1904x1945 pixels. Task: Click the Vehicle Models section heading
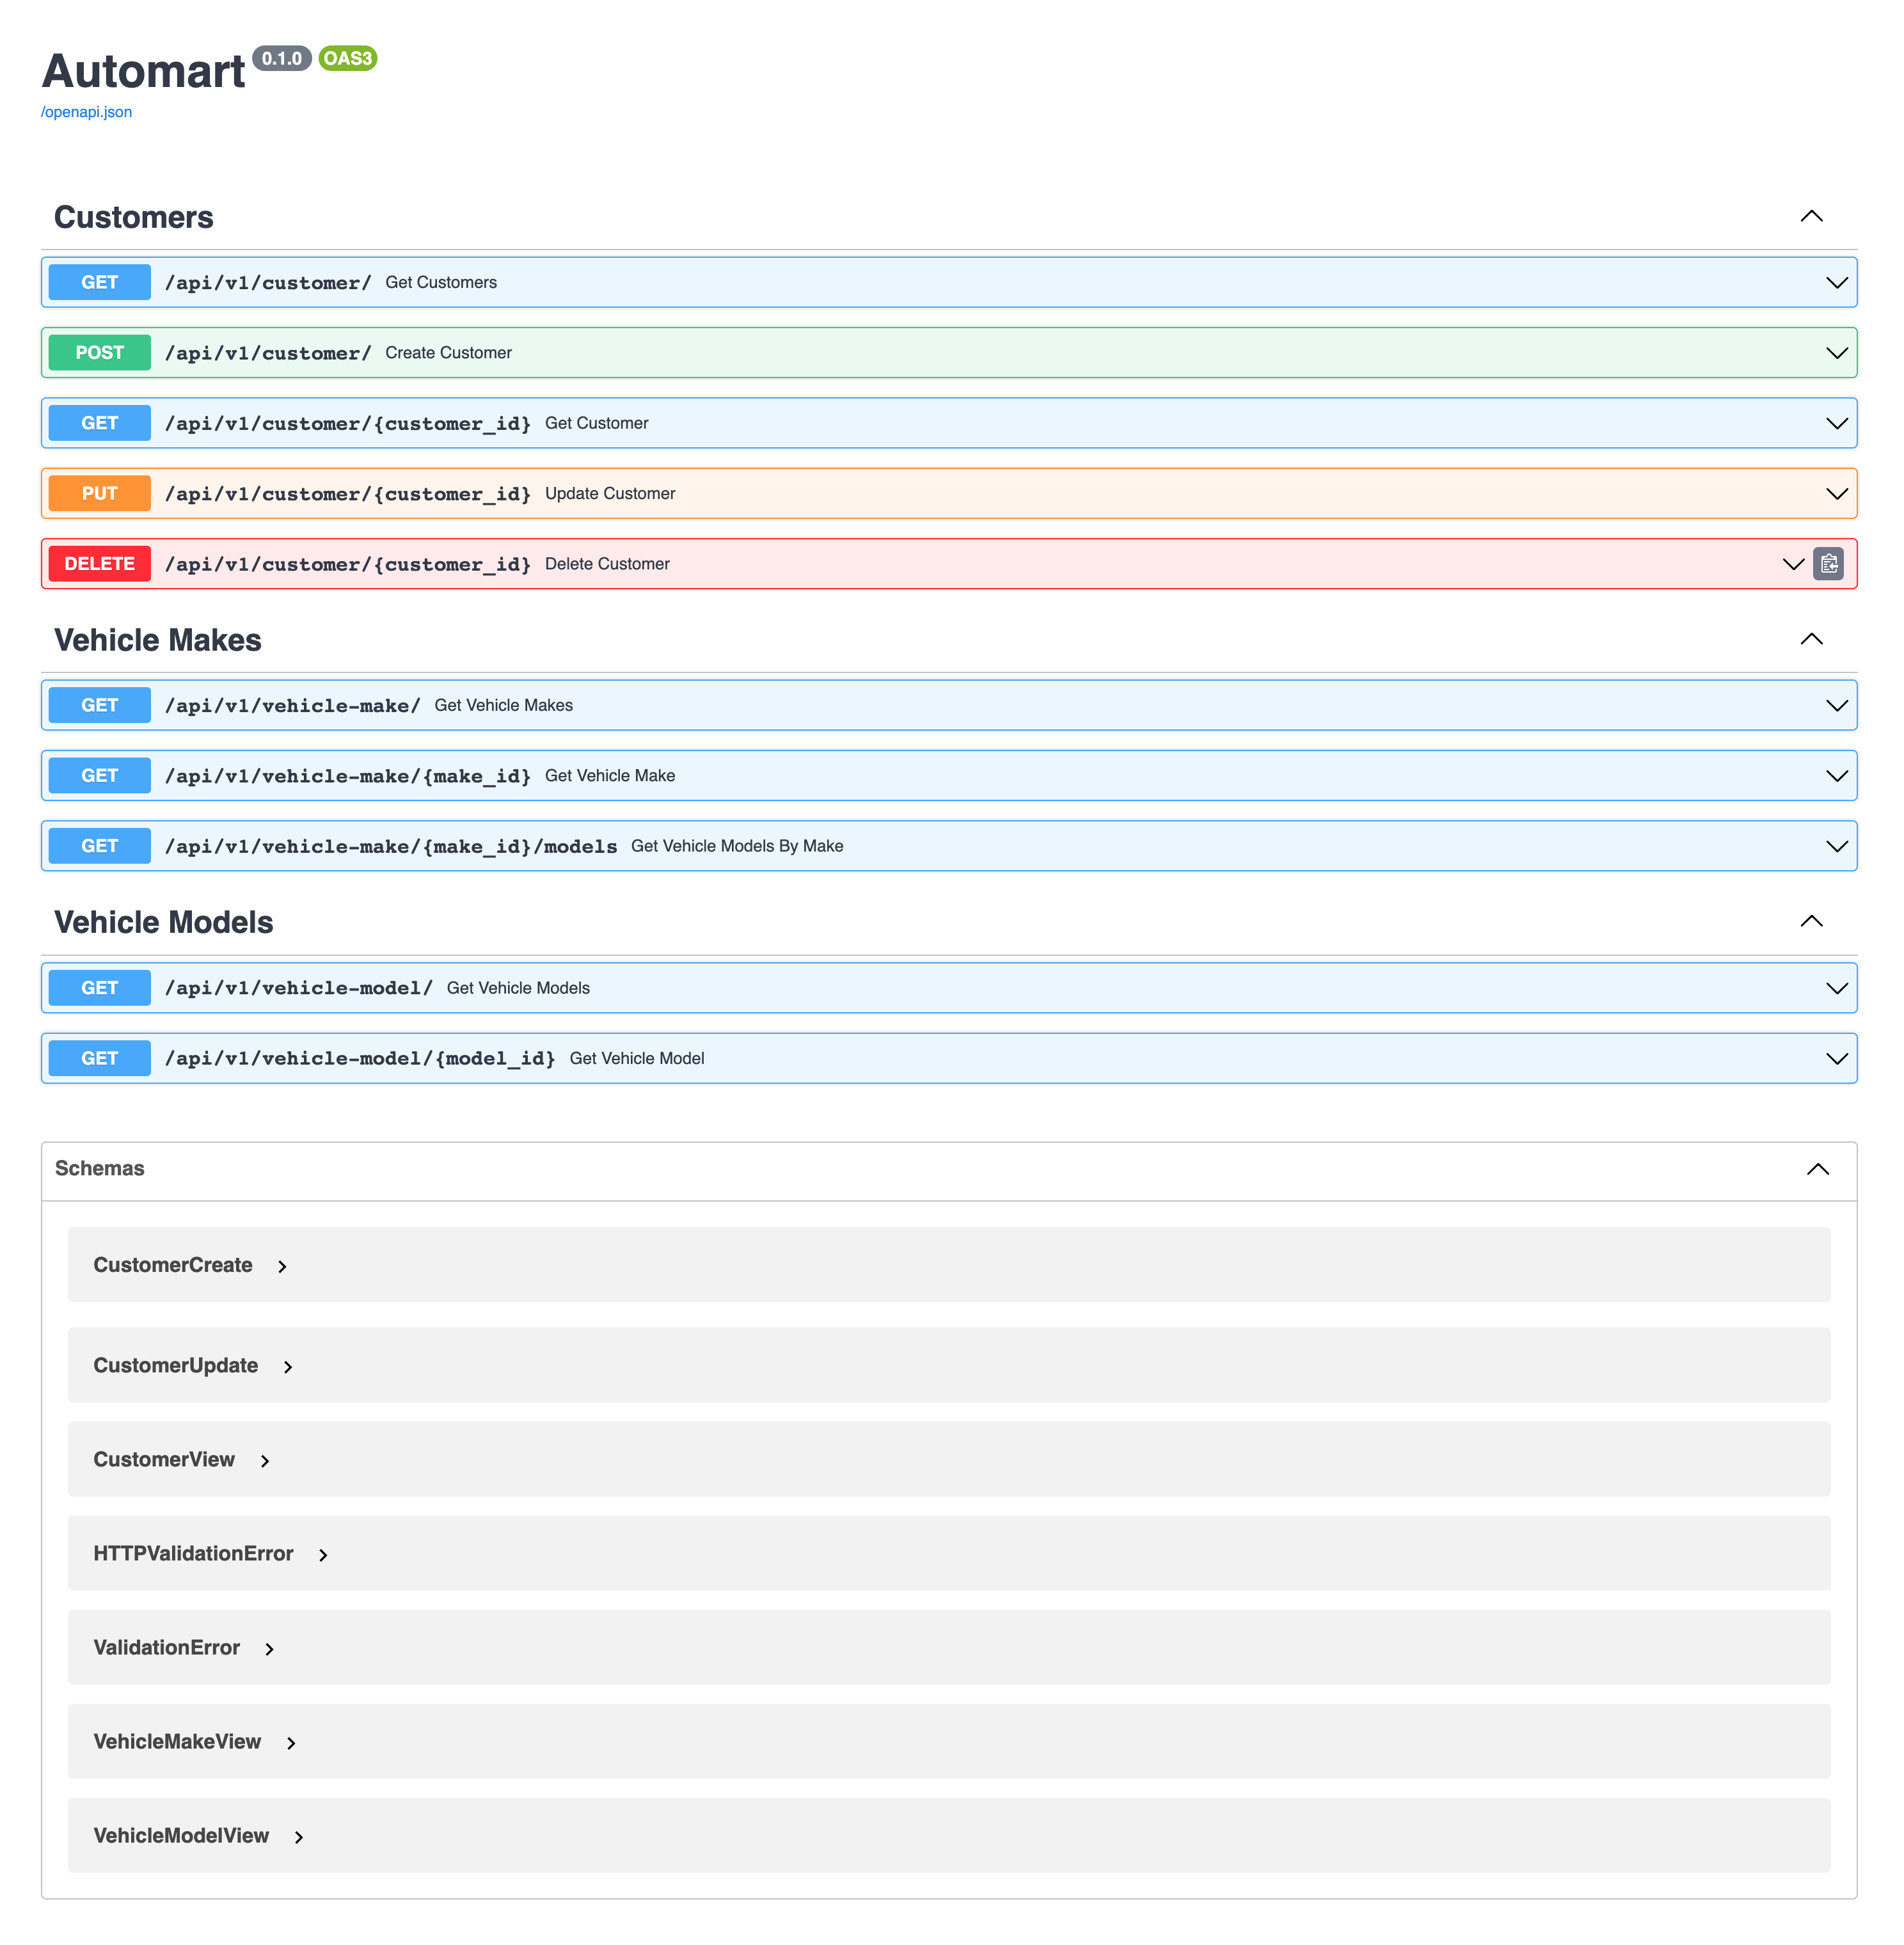[x=164, y=922]
